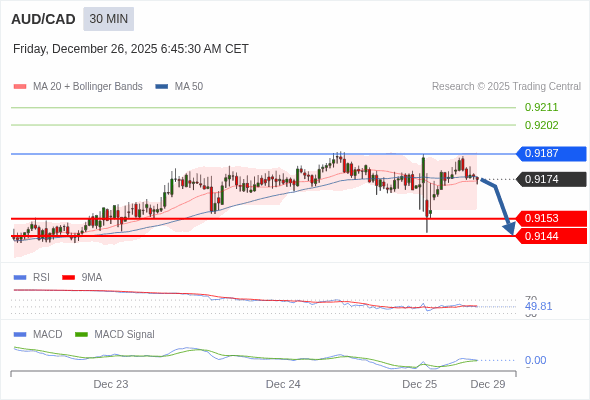
Task: Click the black 0.9174 current price tag
Action: [x=551, y=179]
